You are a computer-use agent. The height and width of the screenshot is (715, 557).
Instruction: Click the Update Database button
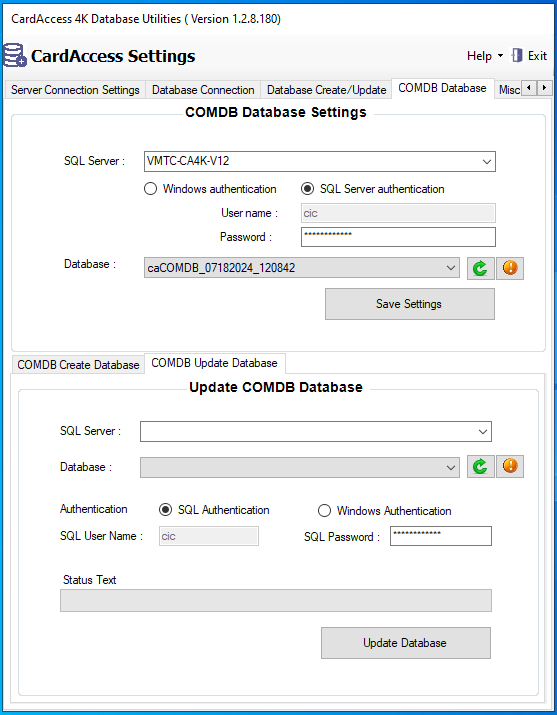[406, 643]
